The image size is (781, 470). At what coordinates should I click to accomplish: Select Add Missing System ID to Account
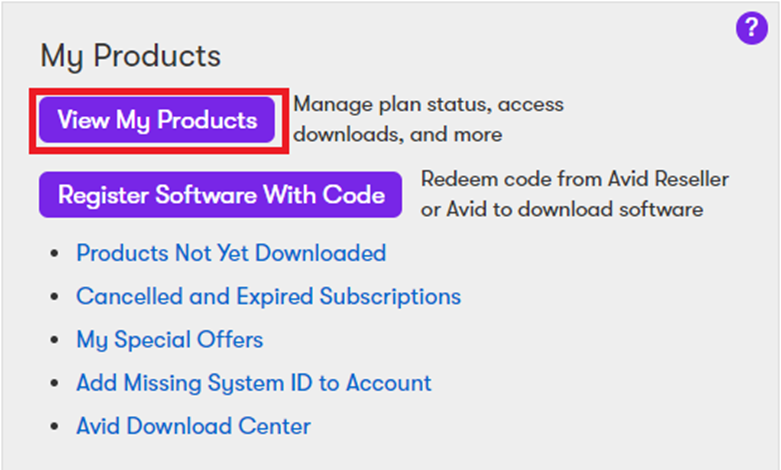pyautogui.click(x=254, y=383)
